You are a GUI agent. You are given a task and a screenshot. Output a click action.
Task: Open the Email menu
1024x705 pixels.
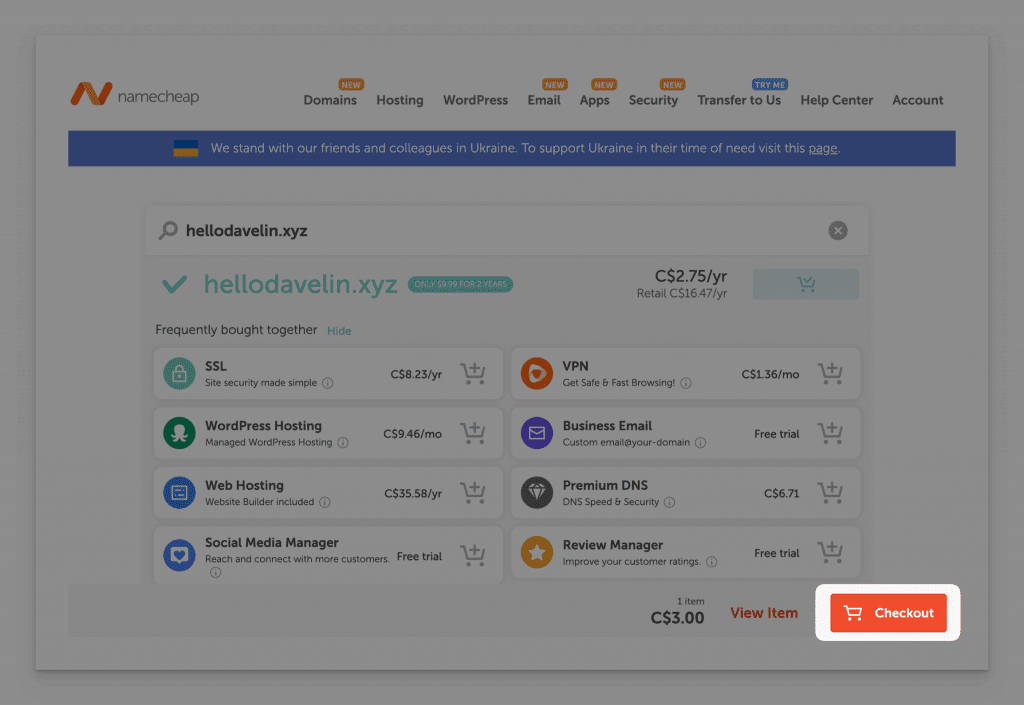click(x=544, y=100)
